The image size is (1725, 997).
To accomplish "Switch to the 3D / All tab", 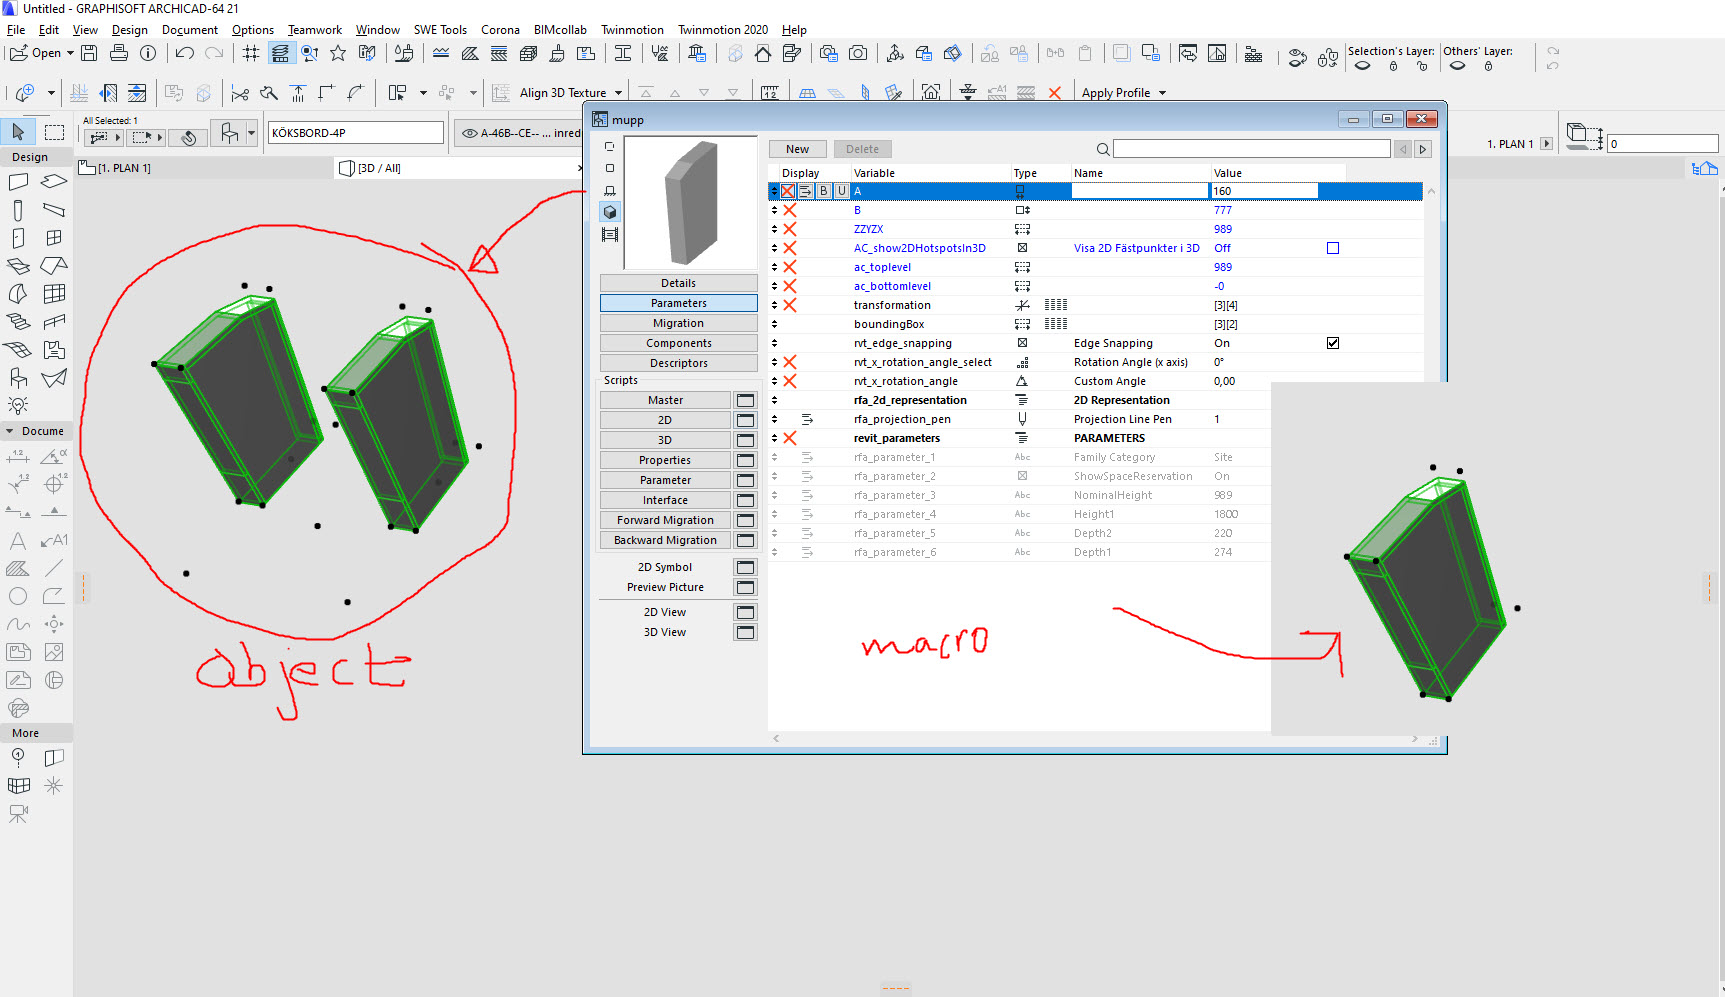I will pyautogui.click(x=379, y=168).
